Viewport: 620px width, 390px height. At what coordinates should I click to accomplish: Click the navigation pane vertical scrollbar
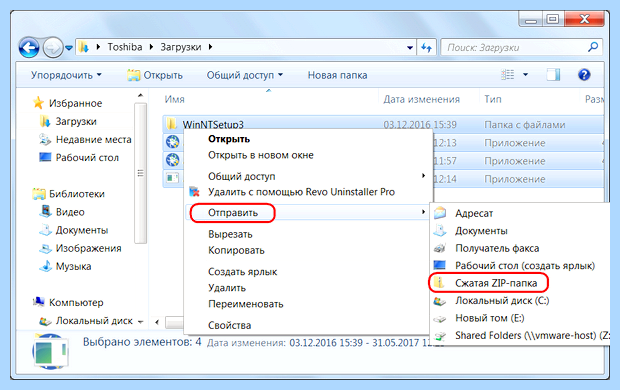[140, 173]
